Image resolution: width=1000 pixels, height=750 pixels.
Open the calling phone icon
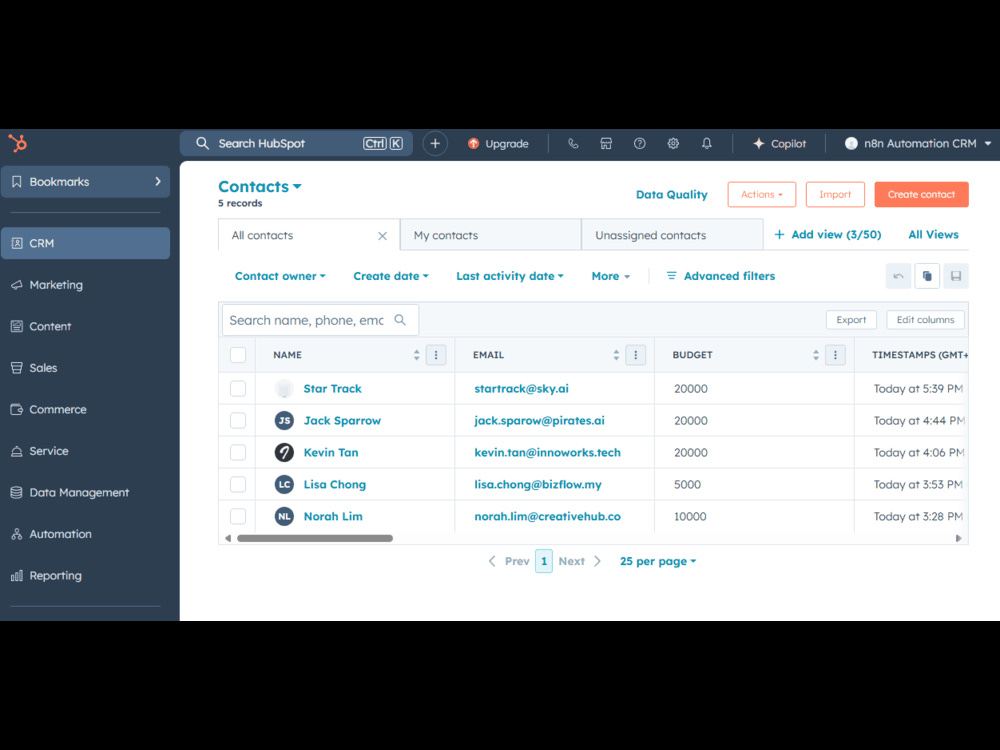573,143
